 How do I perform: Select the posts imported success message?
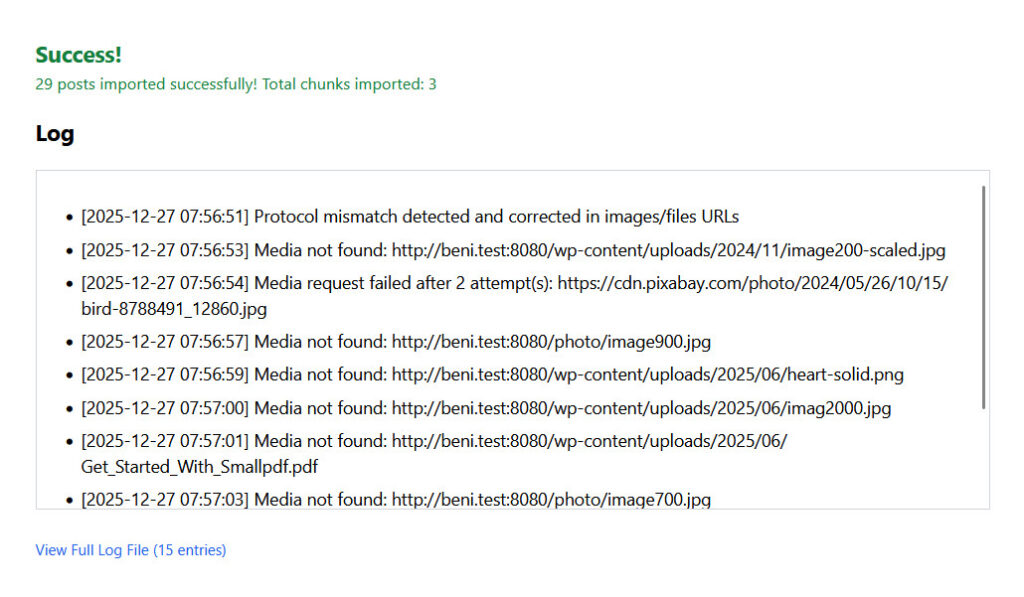pyautogui.click(x=235, y=84)
